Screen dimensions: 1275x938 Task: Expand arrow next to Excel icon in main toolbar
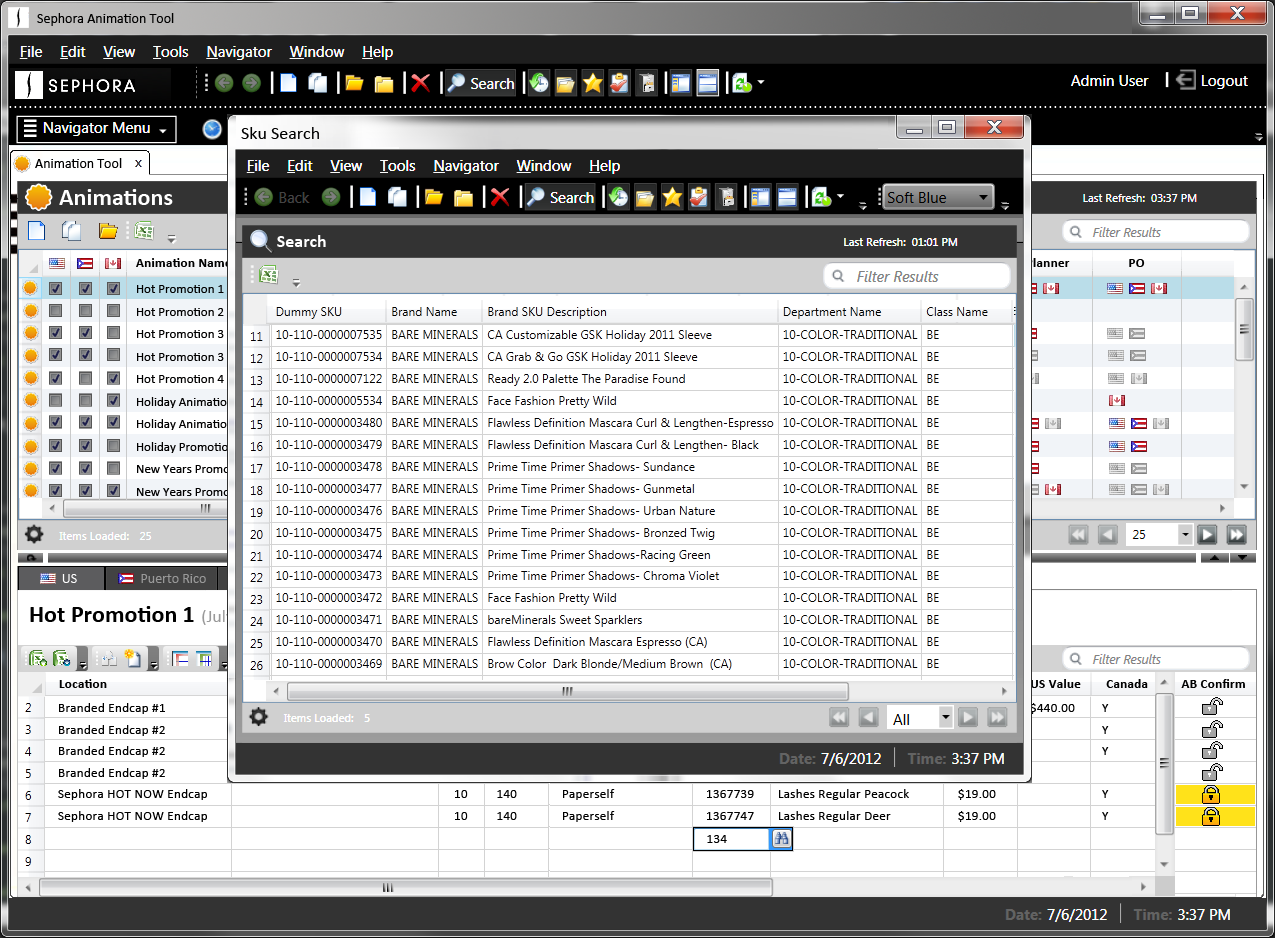click(x=761, y=83)
